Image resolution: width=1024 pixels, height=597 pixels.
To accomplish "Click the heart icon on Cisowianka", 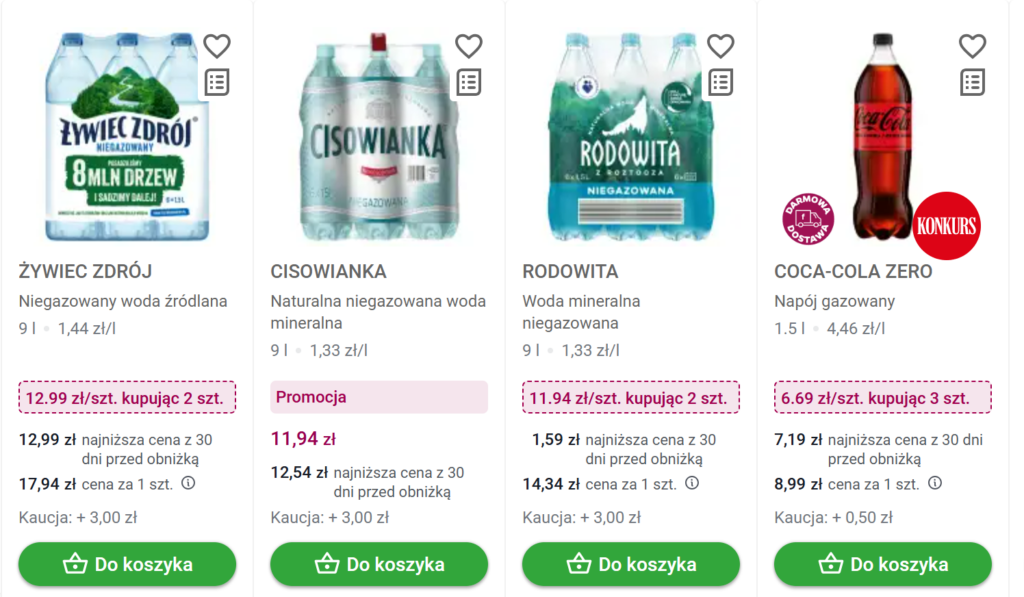I will pos(469,46).
